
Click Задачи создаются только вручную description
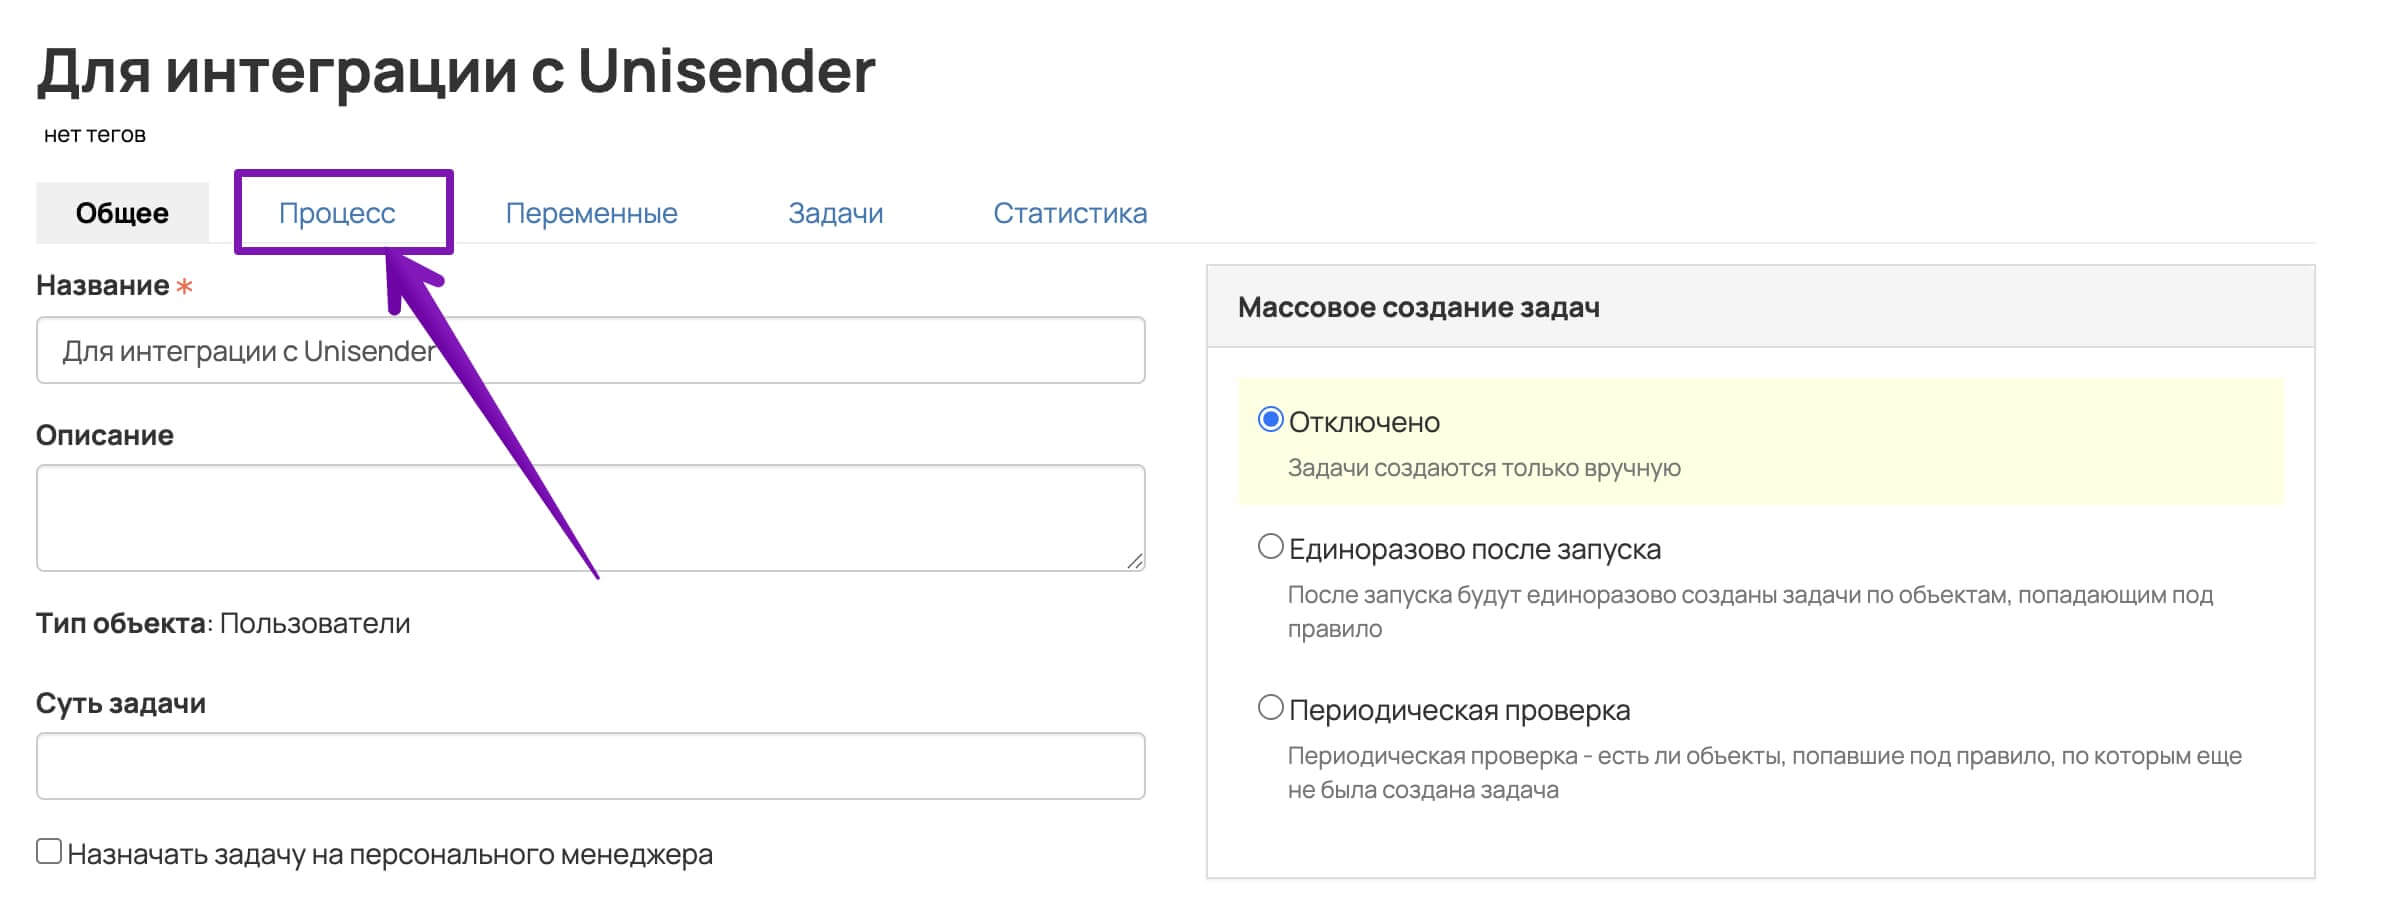coord(1484,468)
